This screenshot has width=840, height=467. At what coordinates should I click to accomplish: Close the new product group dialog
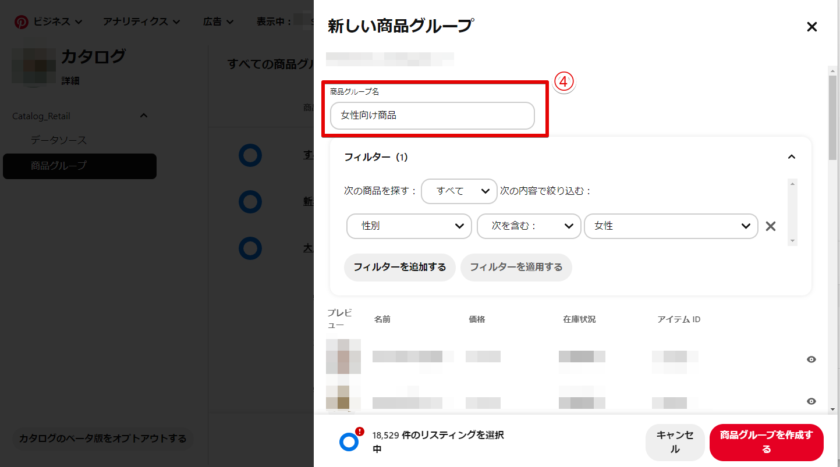pyautogui.click(x=811, y=27)
